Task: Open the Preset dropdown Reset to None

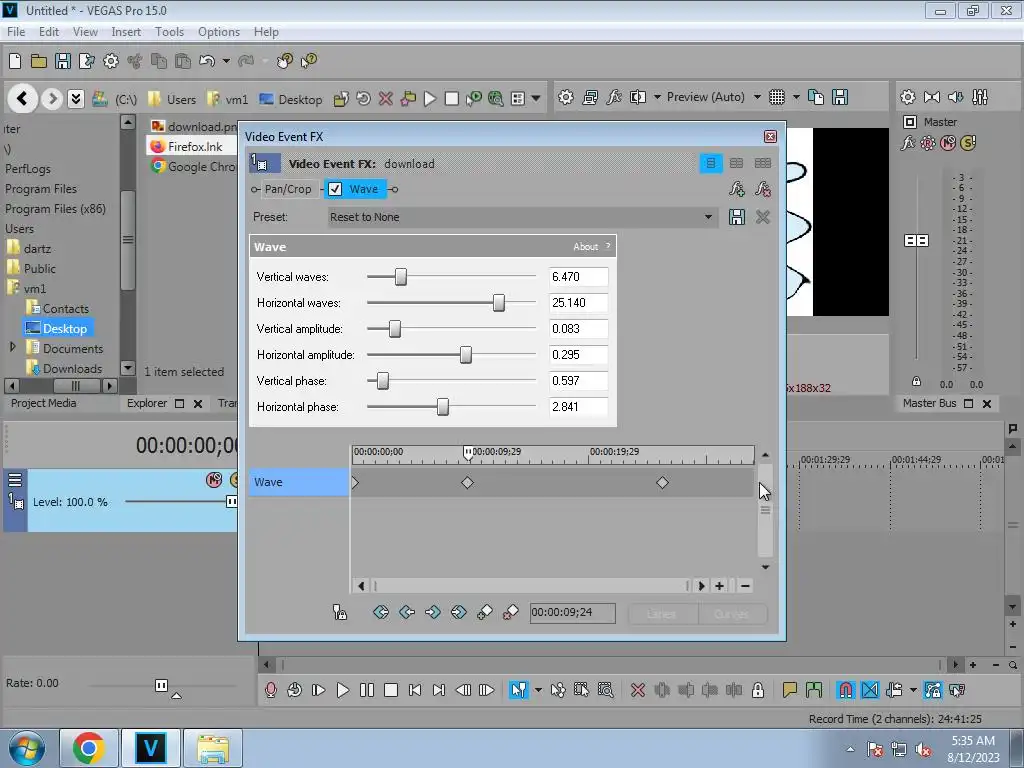Action: pos(522,217)
